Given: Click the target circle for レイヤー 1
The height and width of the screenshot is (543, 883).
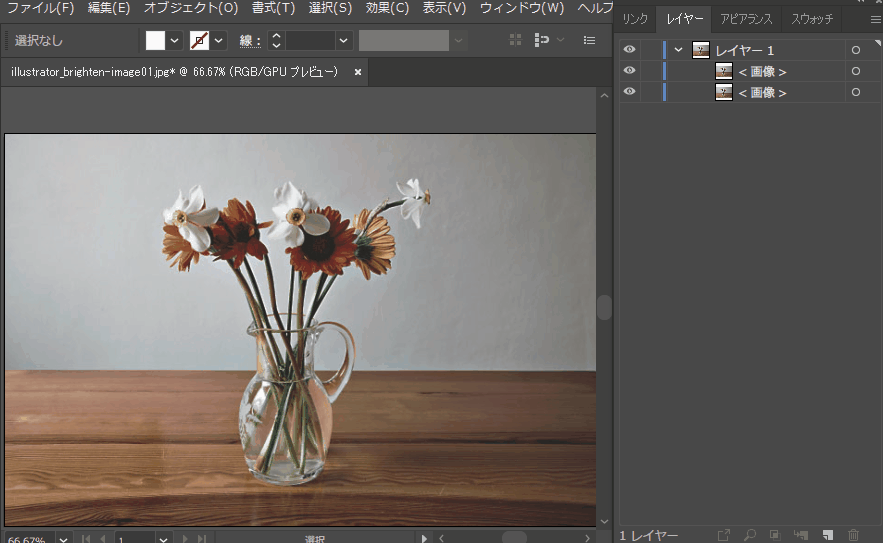Looking at the screenshot, I should click(x=855, y=50).
